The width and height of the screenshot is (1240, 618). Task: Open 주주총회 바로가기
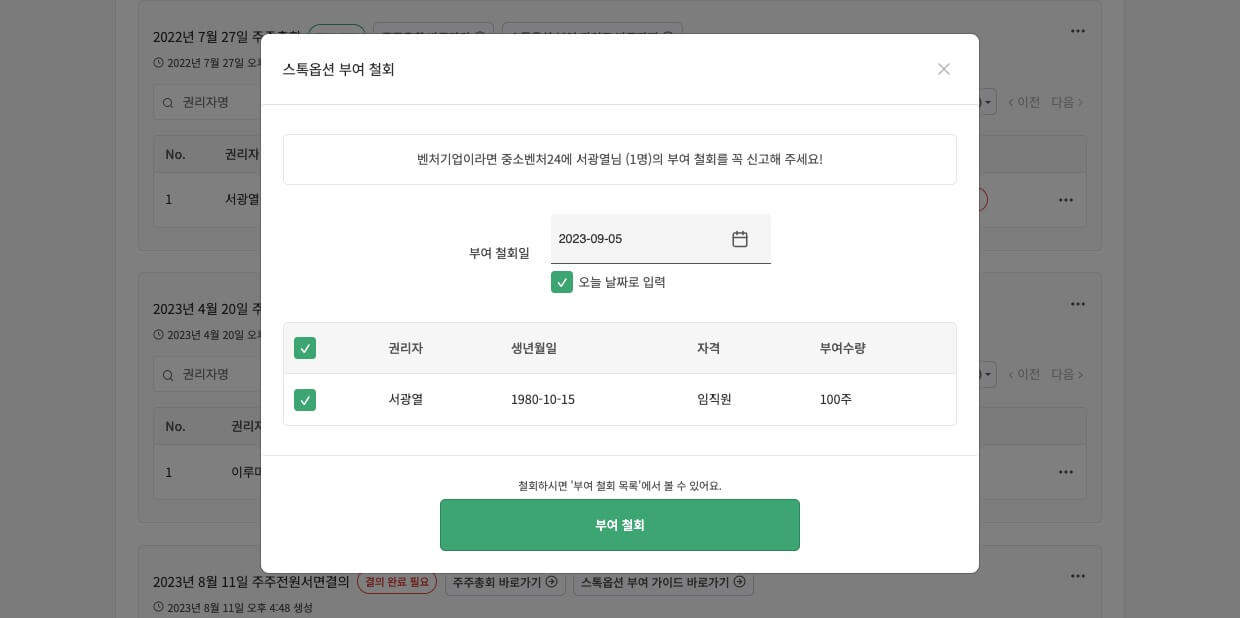(x=498, y=581)
